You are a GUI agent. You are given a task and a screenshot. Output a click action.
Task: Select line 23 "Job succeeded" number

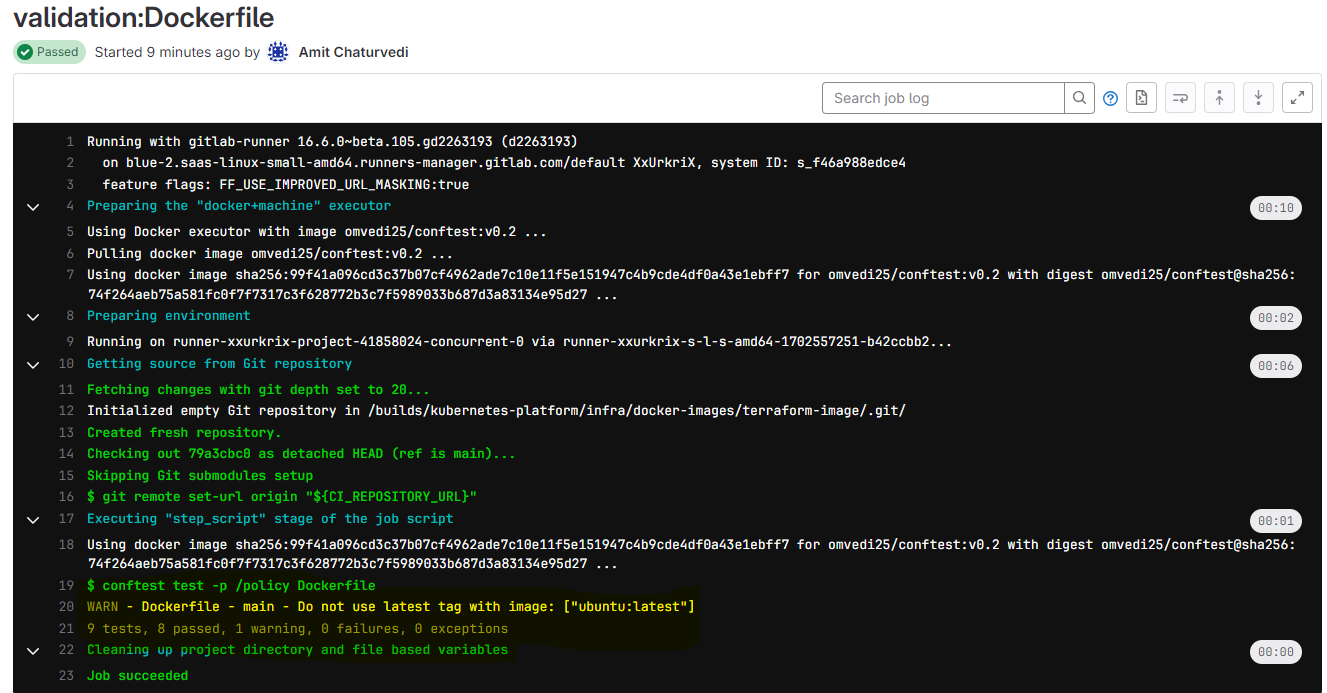click(67, 676)
